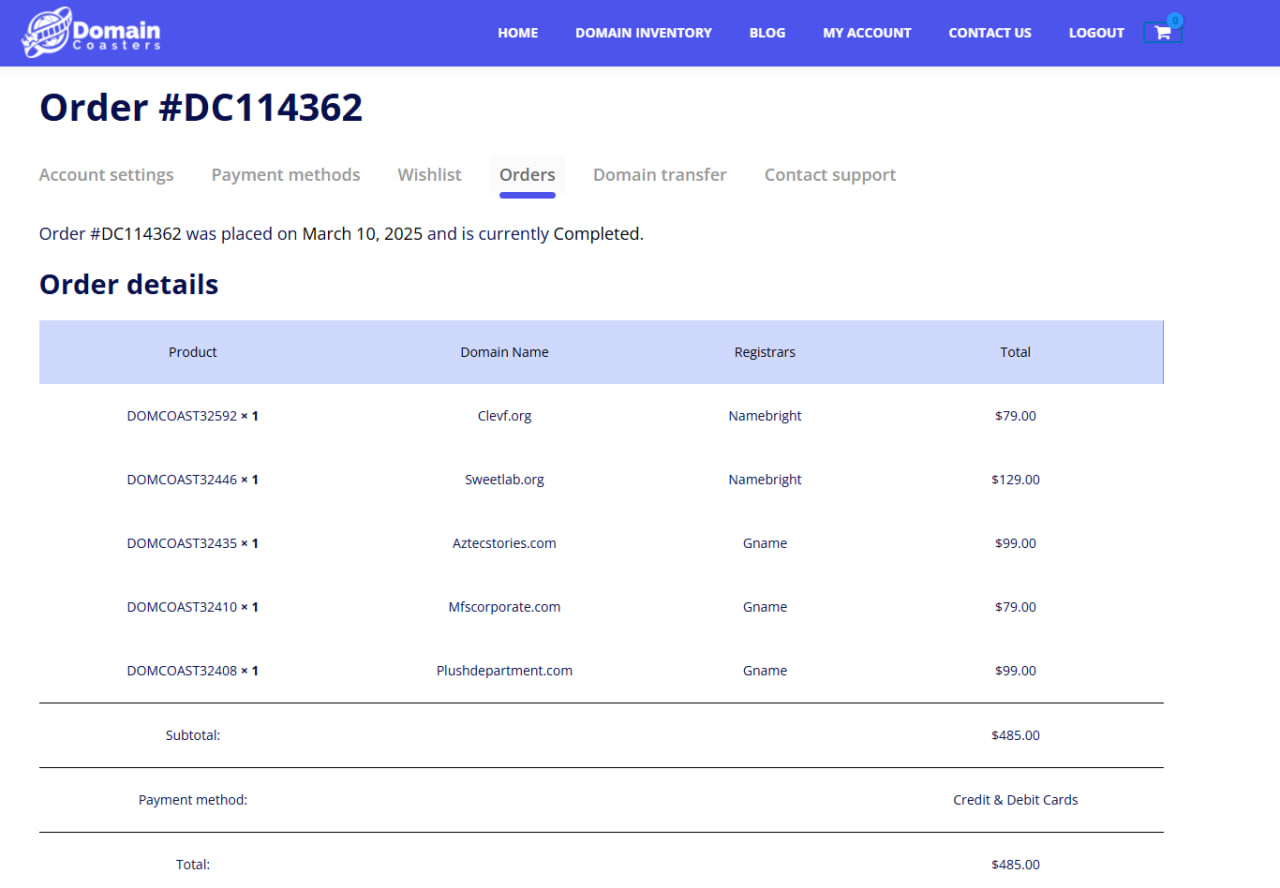Switch to the Payment methods tab
1280x888 pixels.
tap(286, 175)
